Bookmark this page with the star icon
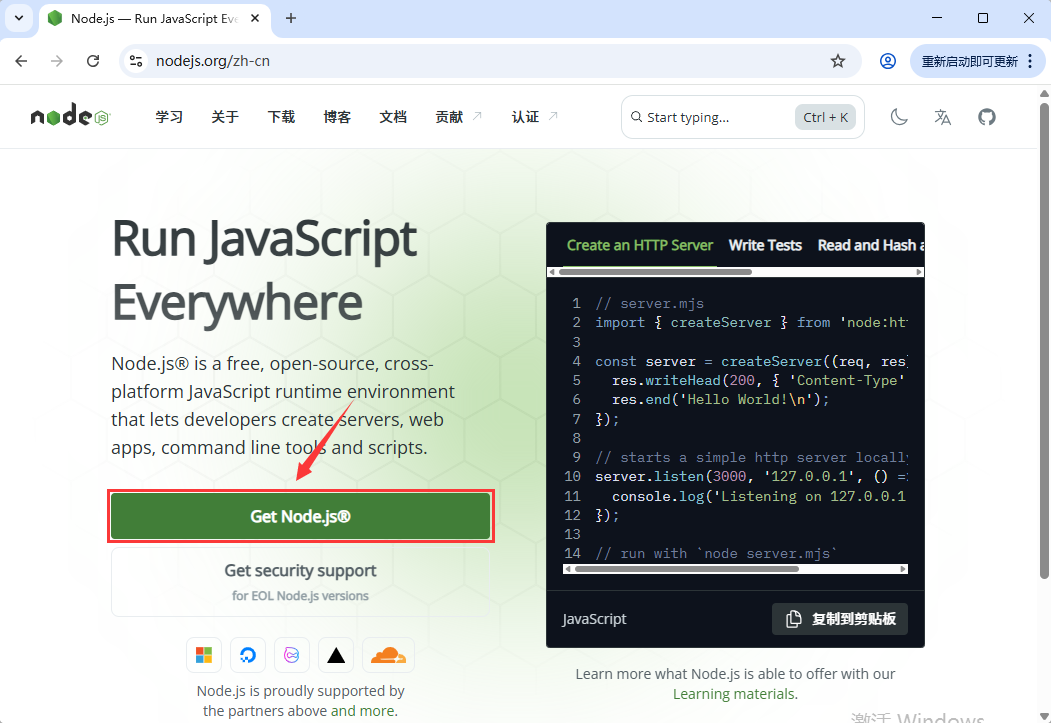This screenshot has height=723, width=1051. pyautogui.click(x=838, y=61)
